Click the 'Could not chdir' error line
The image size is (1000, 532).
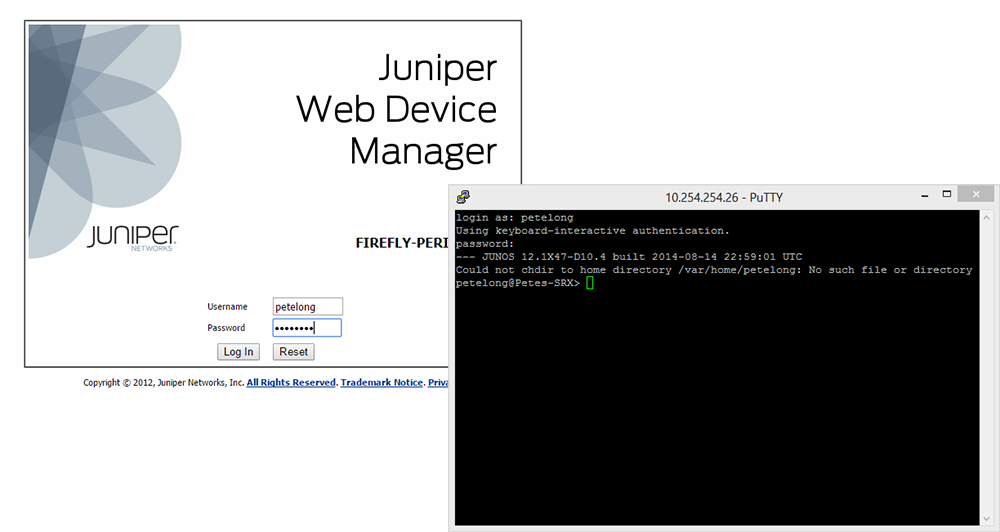tap(714, 270)
